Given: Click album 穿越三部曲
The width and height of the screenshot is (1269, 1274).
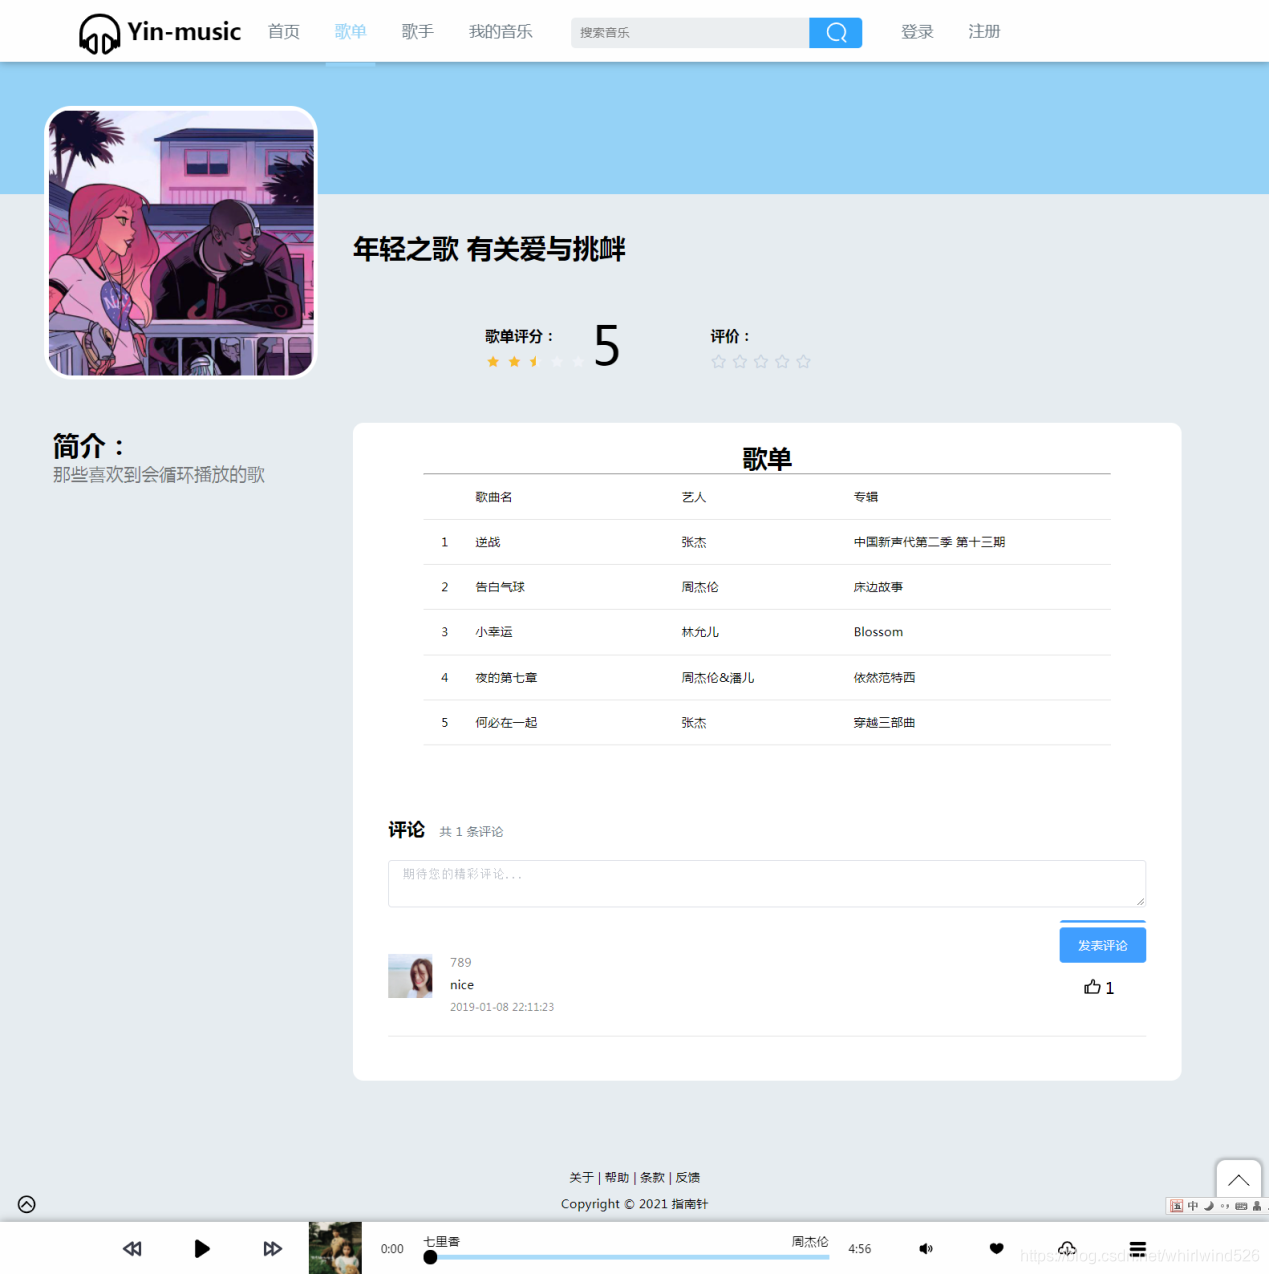Looking at the screenshot, I should click(884, 722).
